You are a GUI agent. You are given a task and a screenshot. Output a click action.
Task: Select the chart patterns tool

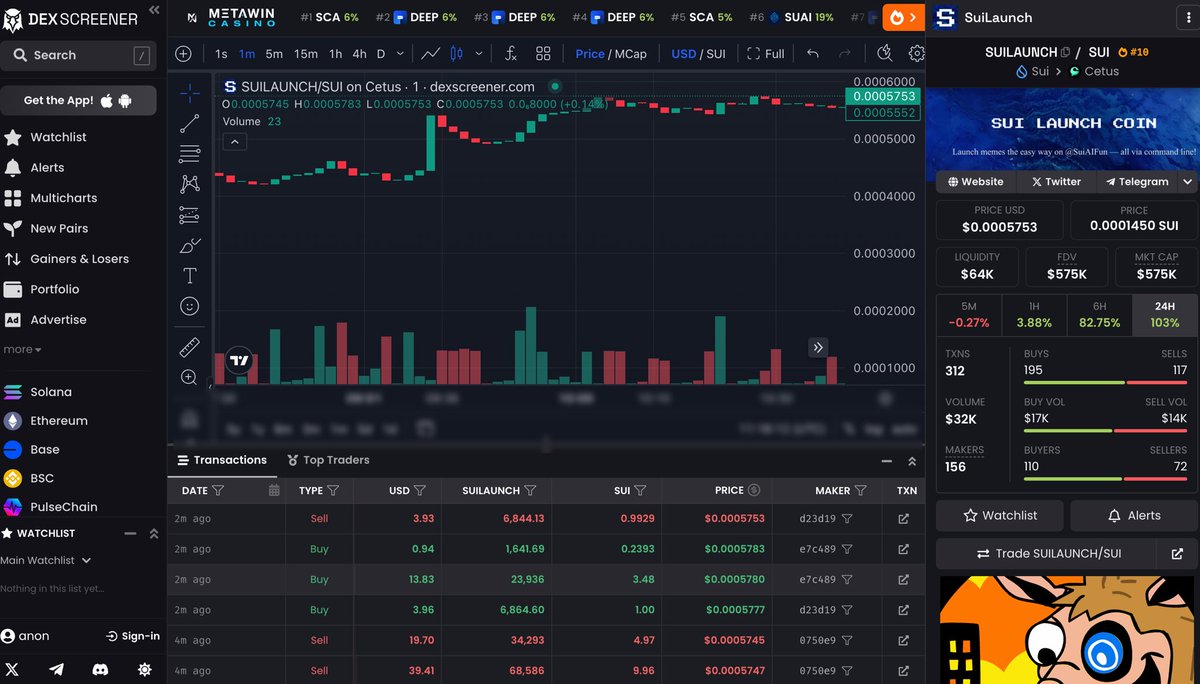pos(189,184)
